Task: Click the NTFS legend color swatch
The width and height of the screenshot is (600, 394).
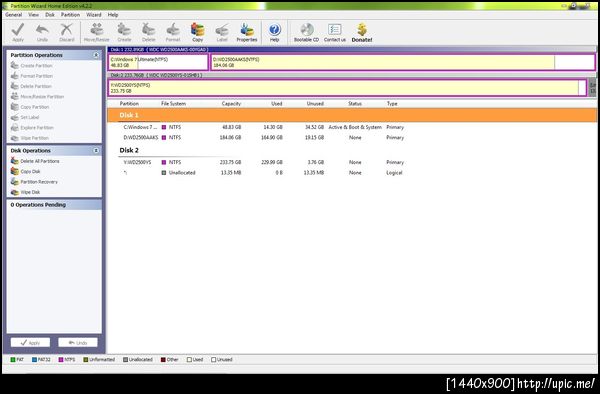Action: point(61,360)
